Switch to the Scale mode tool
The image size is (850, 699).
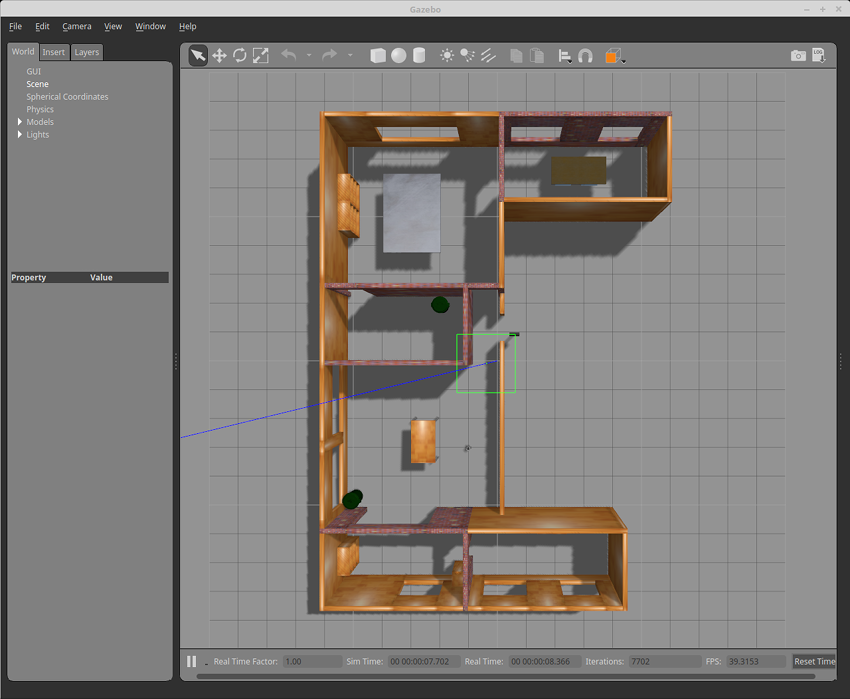pyautogui.click(x=260, y=55)
